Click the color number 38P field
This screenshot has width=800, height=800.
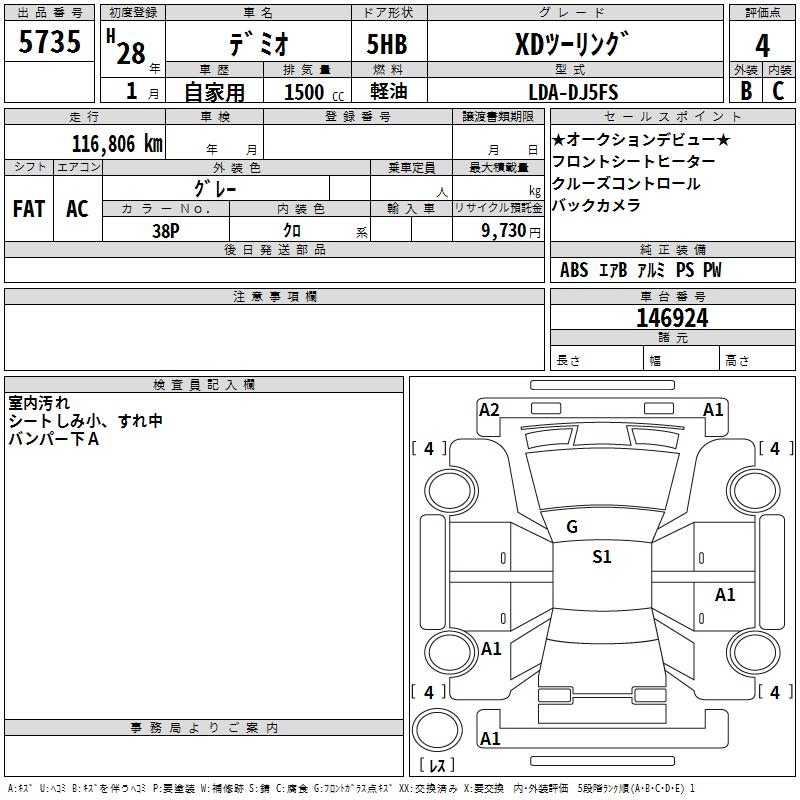[x=166, y=230]
